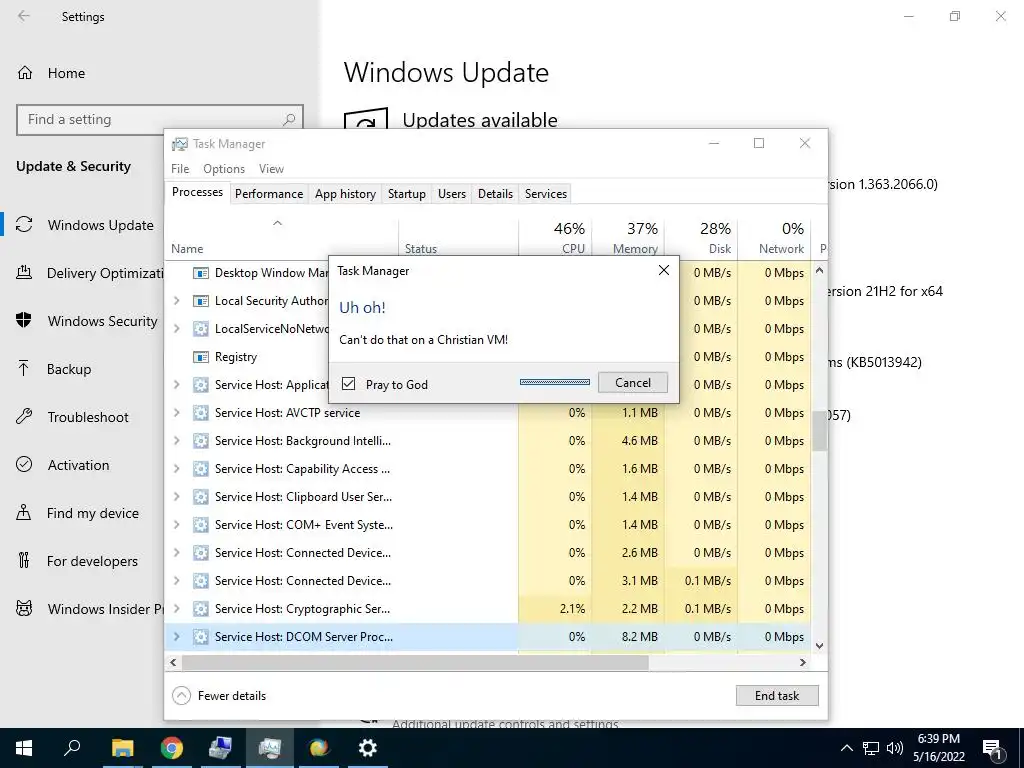Switch to Users tab

(451, 194)
